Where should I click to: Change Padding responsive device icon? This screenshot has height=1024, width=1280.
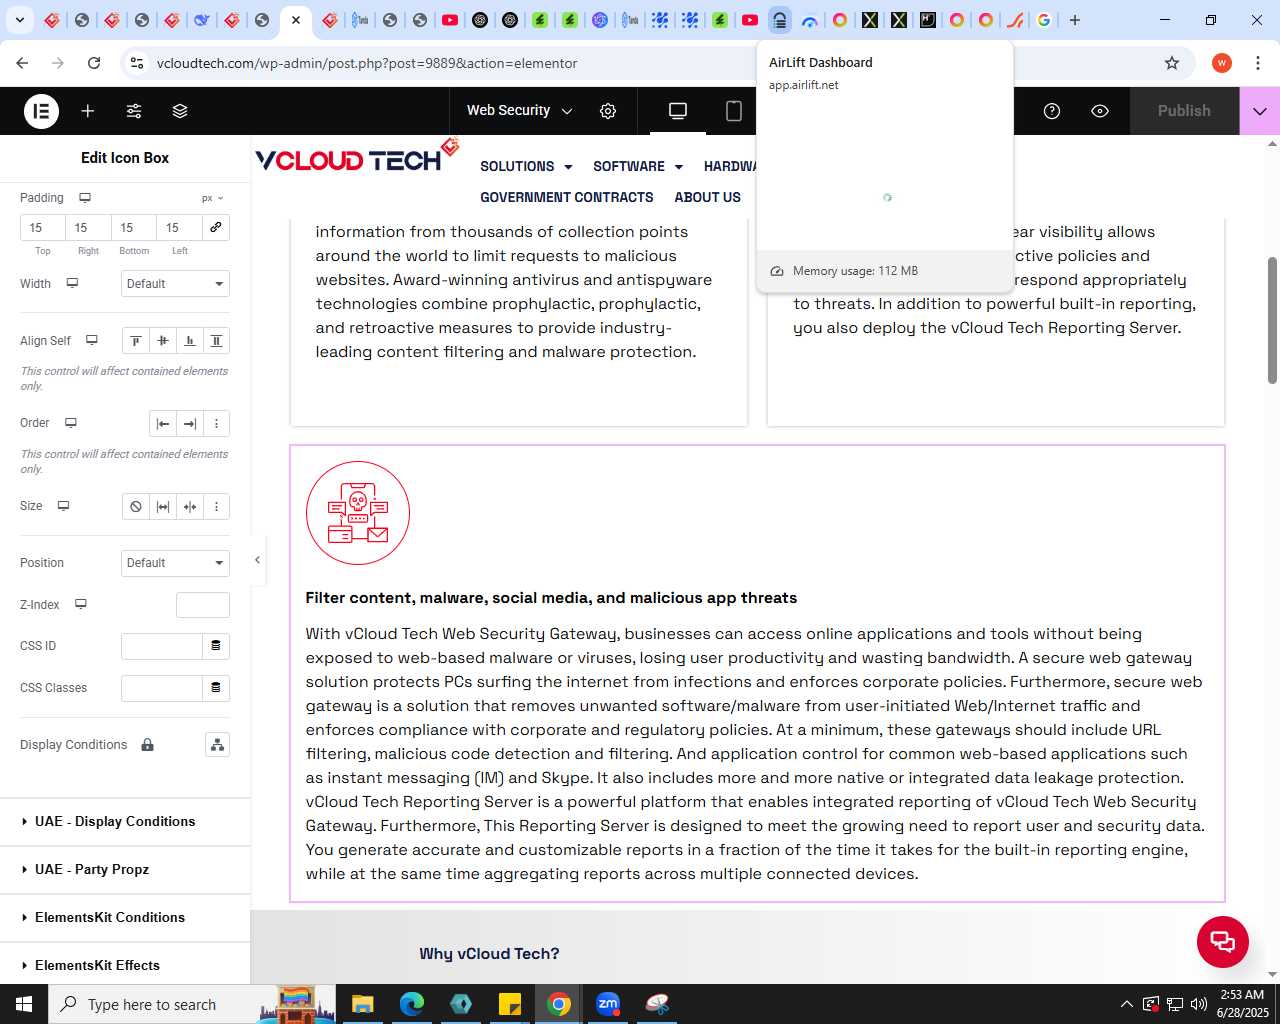pyautogui.click(x=85, y=198)
